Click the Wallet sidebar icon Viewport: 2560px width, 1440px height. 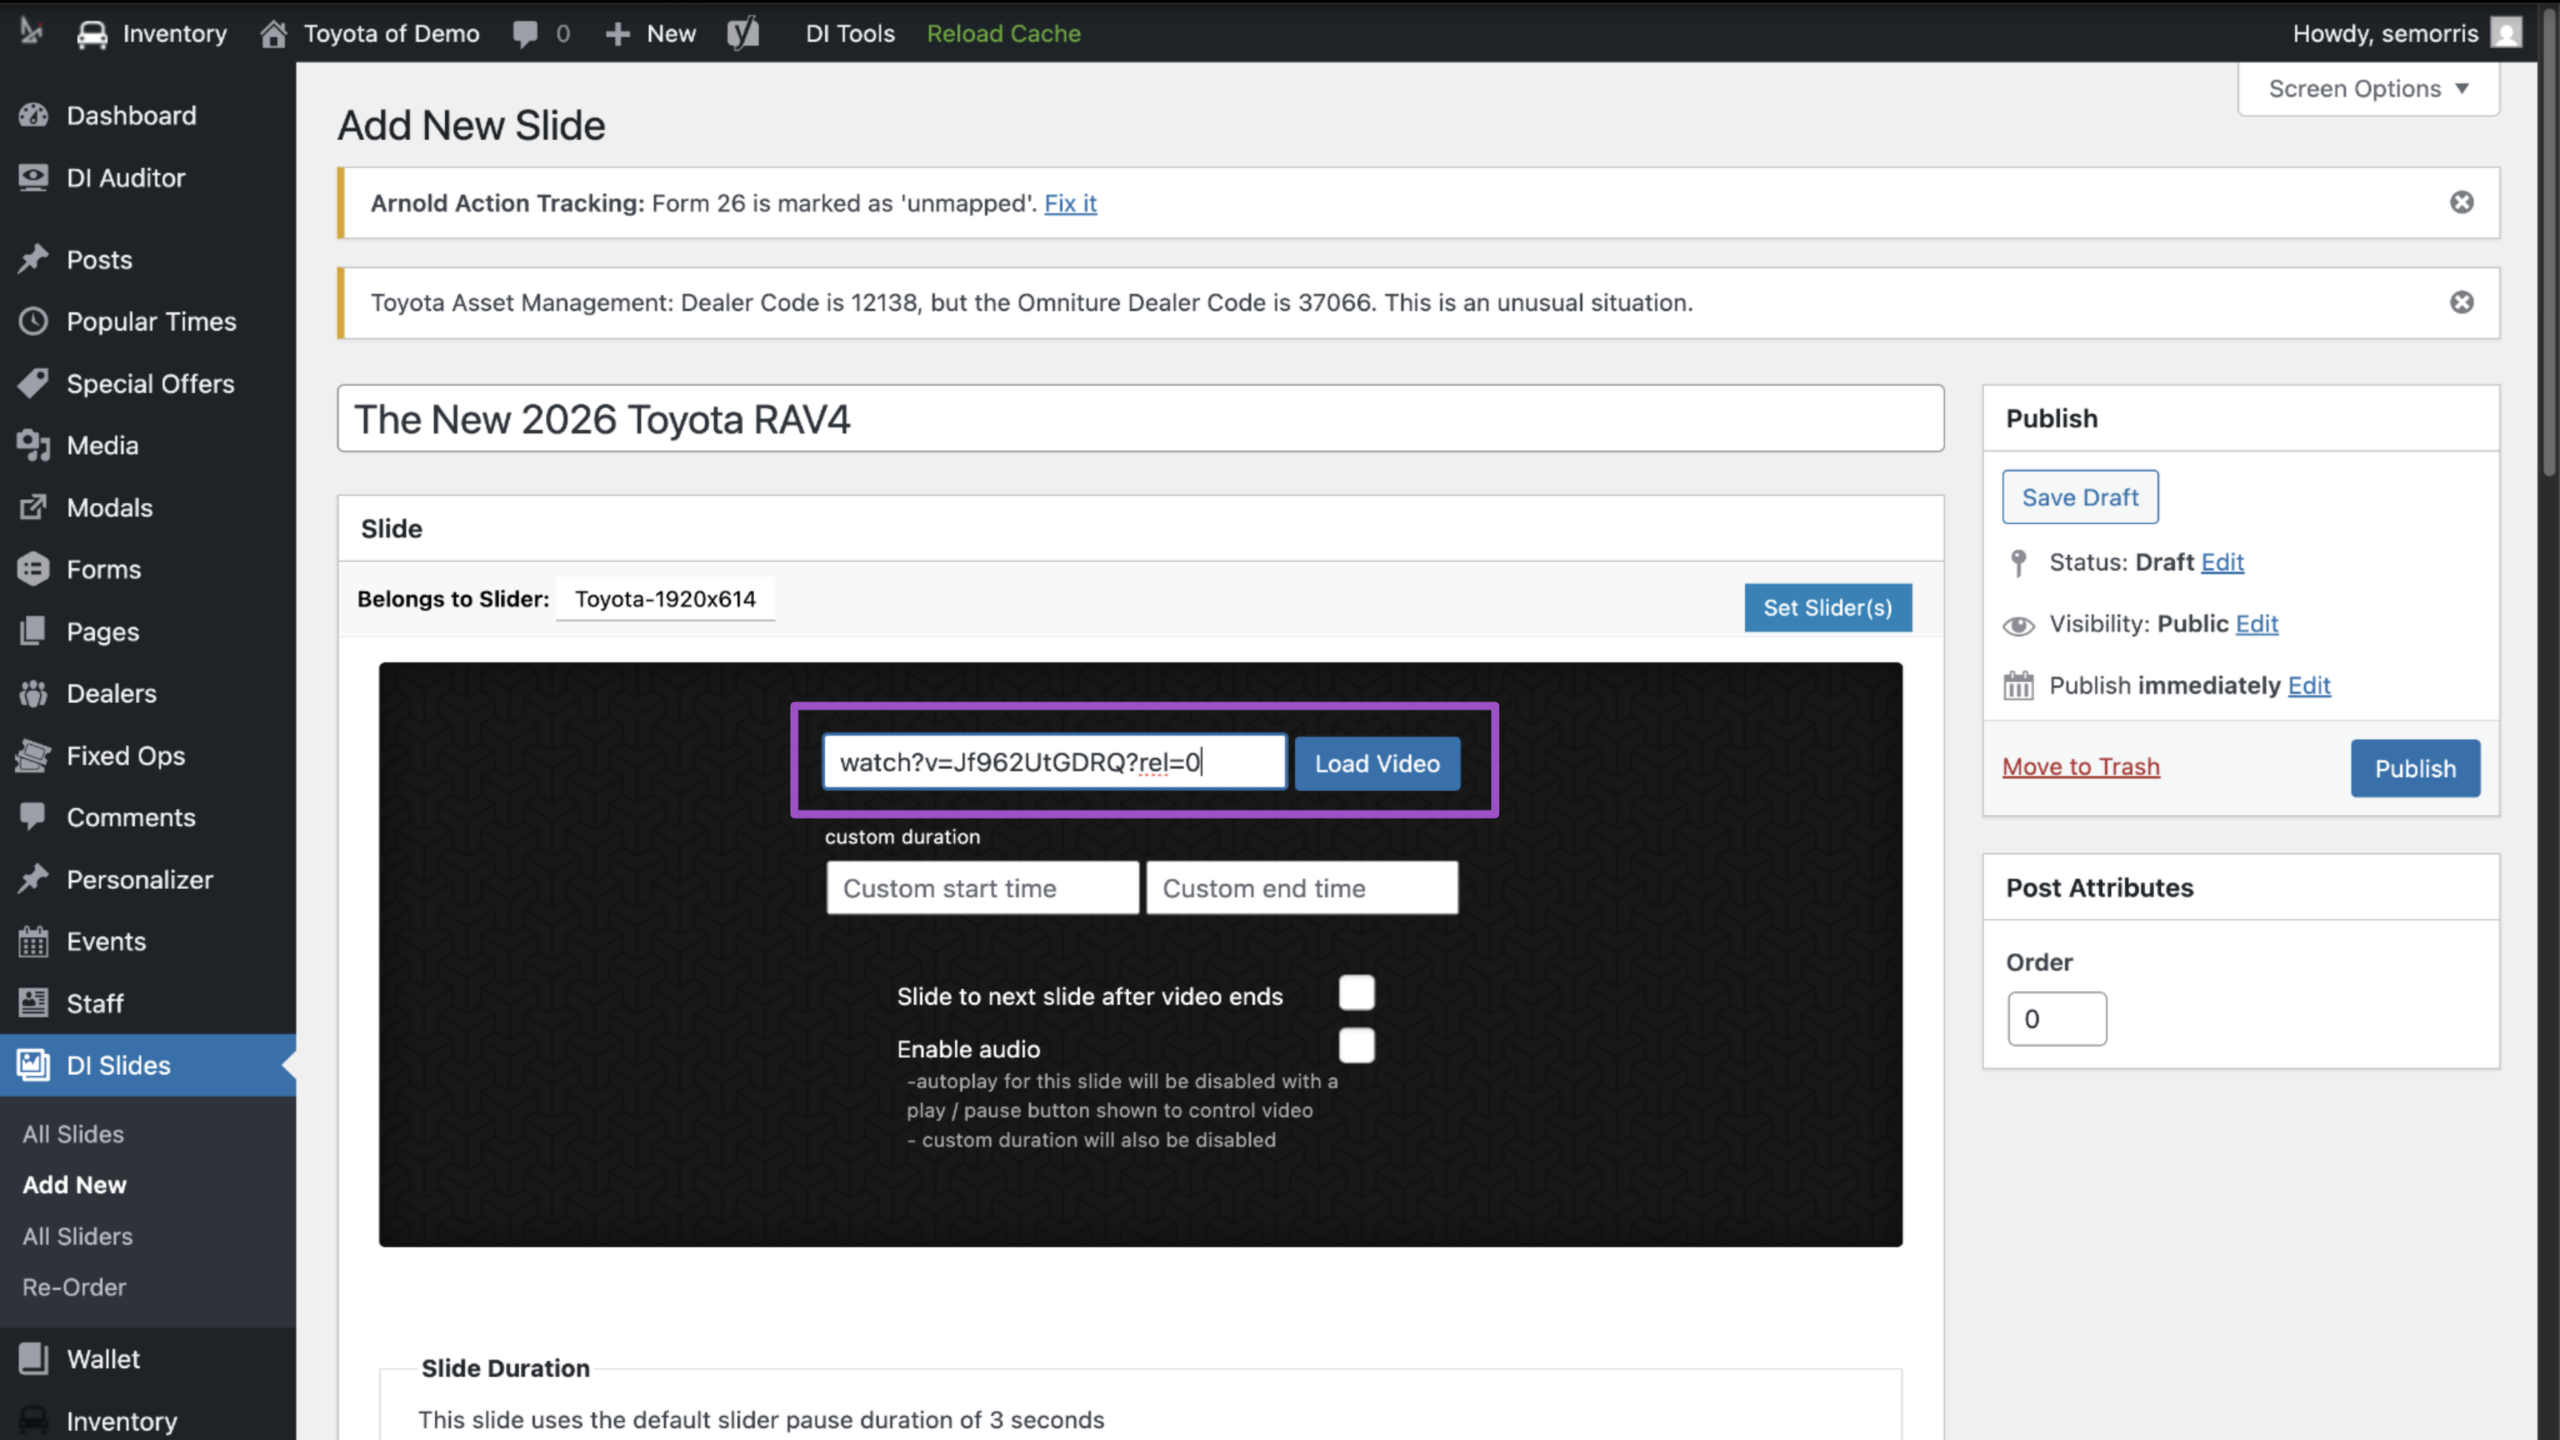[33, 1358]
